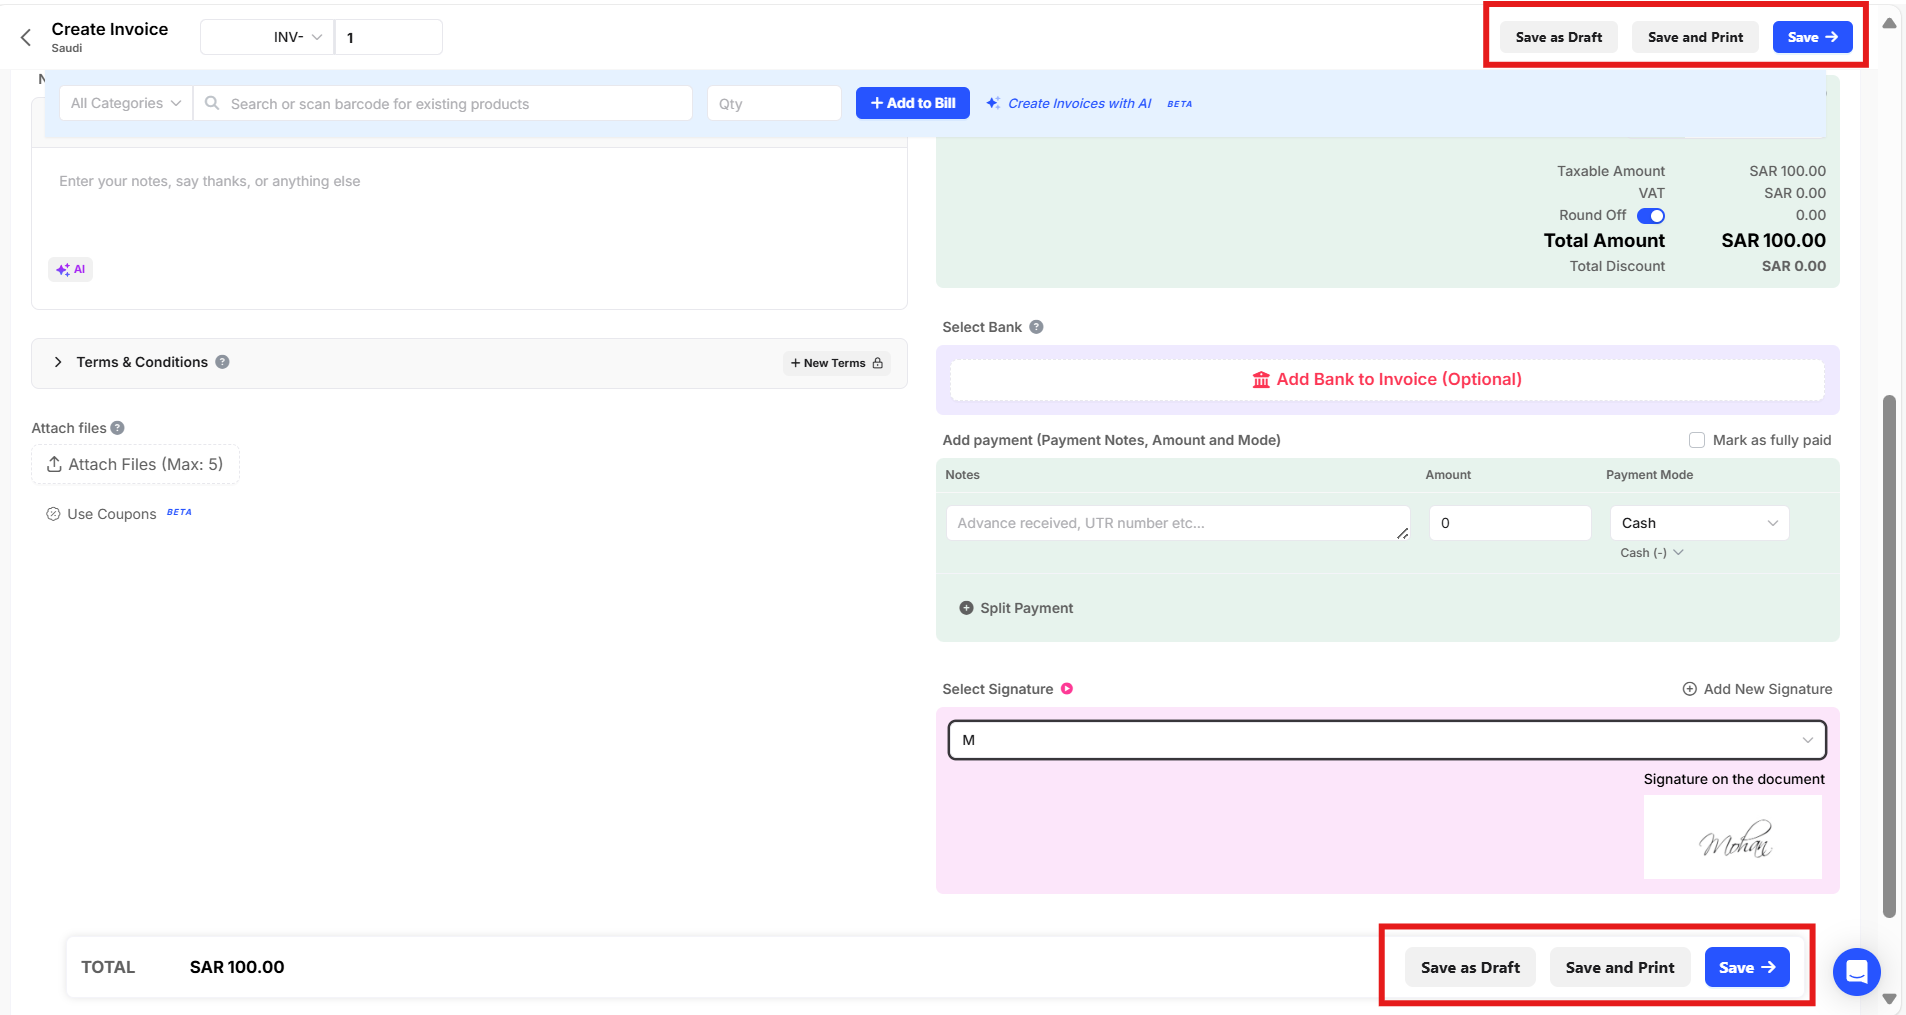Open the chat support bubble
1906x1015 pixels.
1857,971
